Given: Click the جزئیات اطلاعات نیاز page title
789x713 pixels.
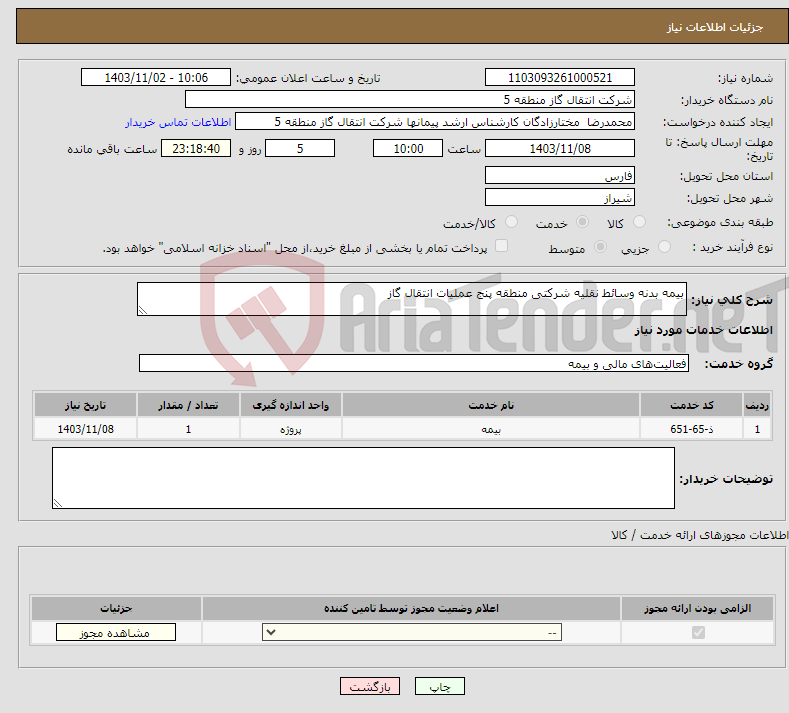Looking at the screenshot, I should point(715,27).
